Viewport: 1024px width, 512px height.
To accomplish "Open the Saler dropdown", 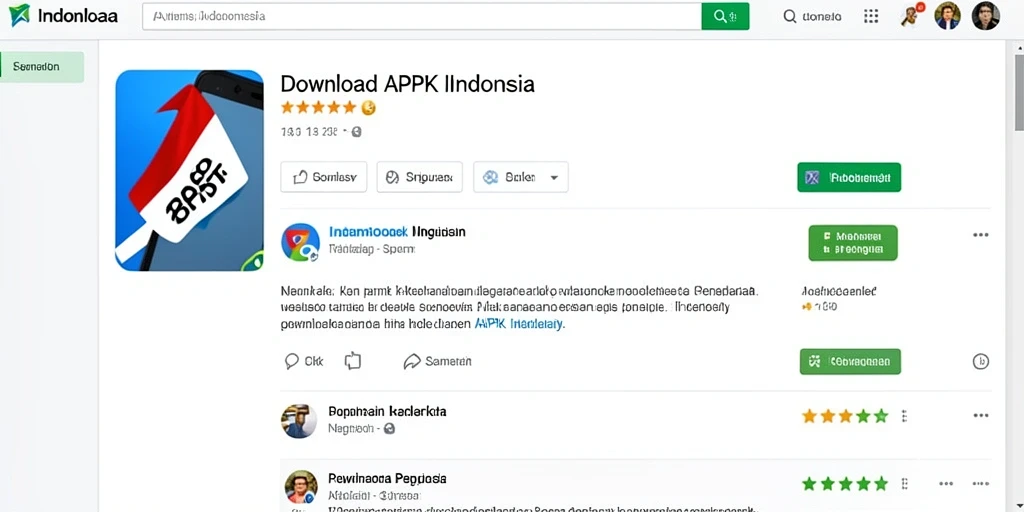I will coord(520,177).
